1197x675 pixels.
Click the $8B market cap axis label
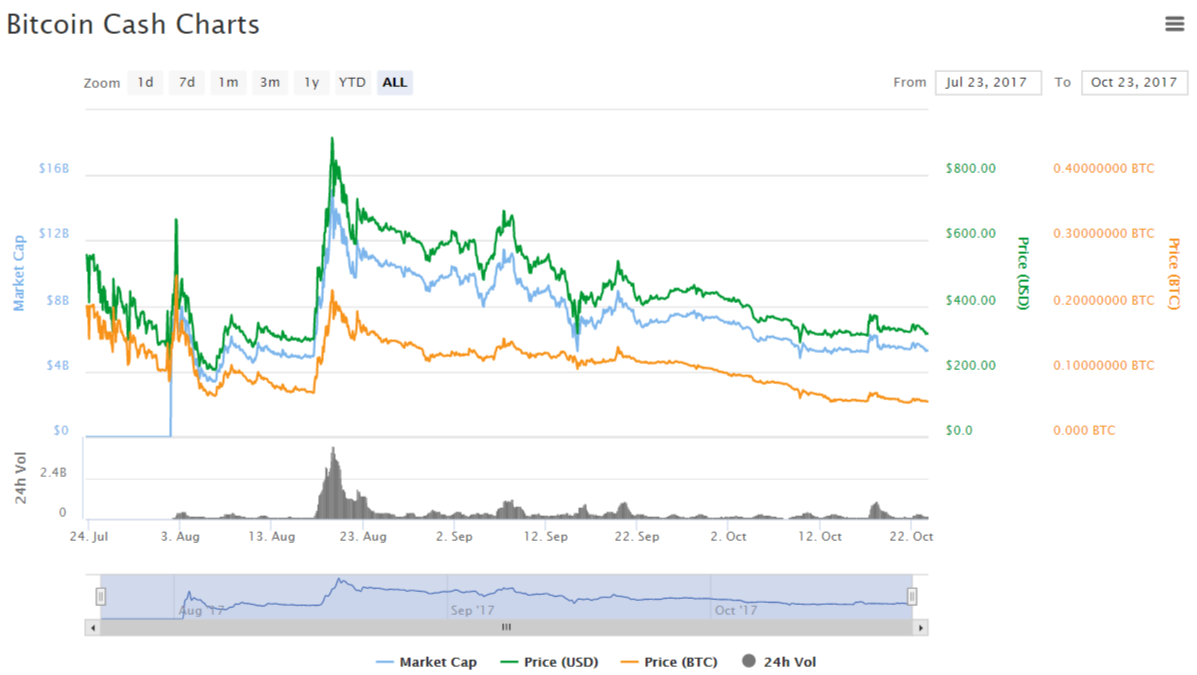58,300
